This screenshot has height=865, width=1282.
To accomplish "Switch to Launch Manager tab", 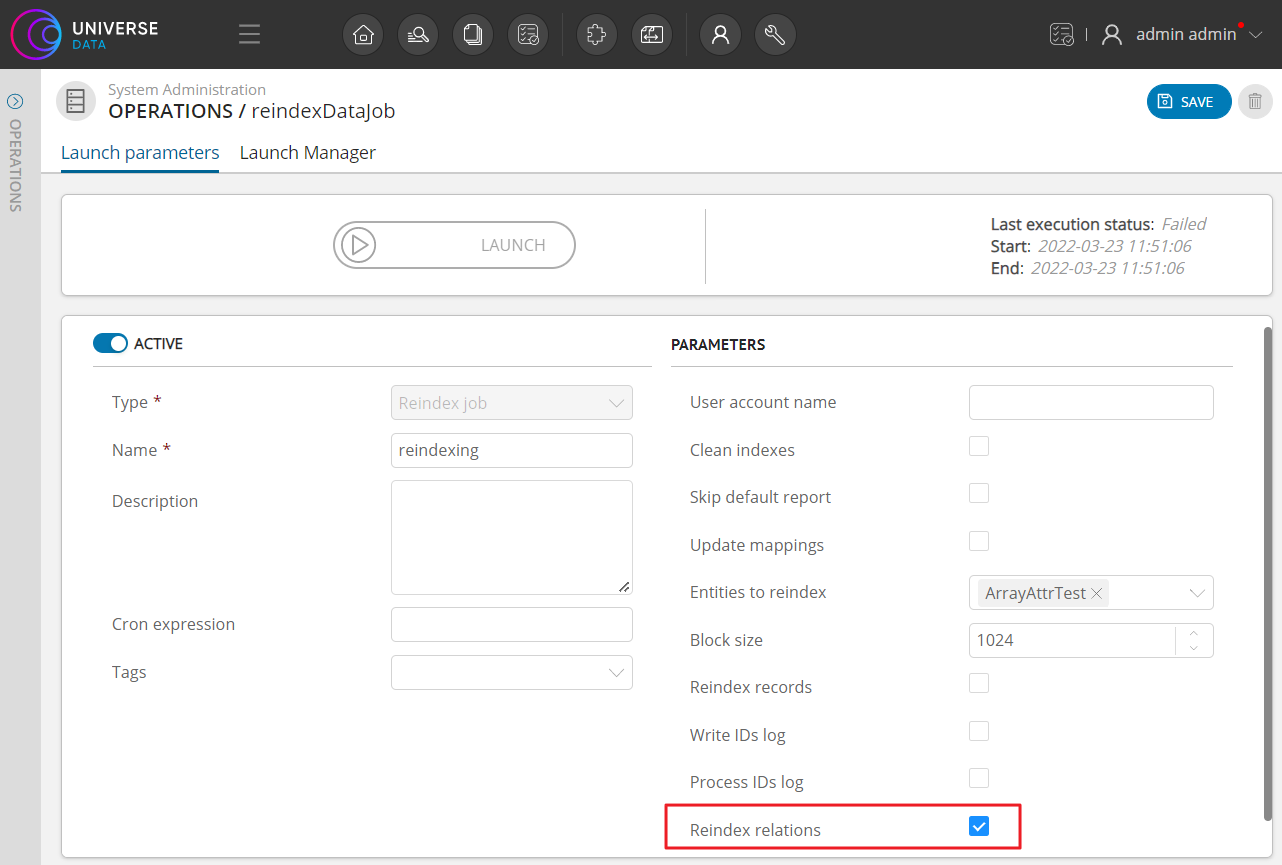I will click(x=308, y=153).
